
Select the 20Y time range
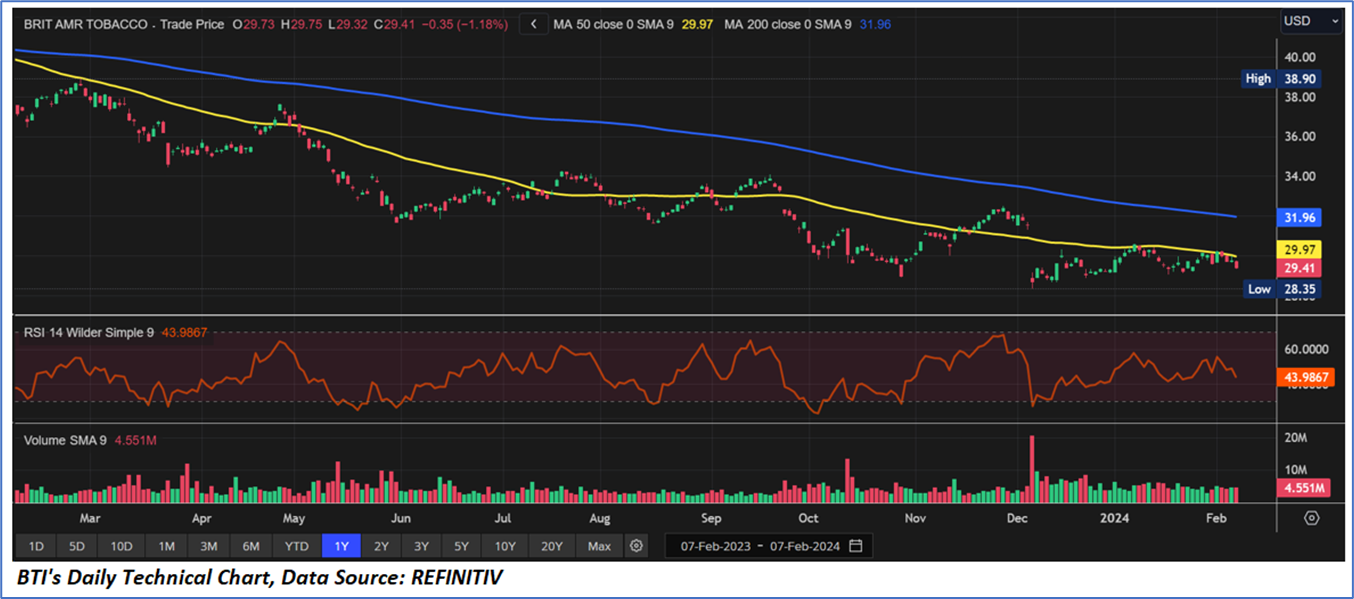point(552,546)
